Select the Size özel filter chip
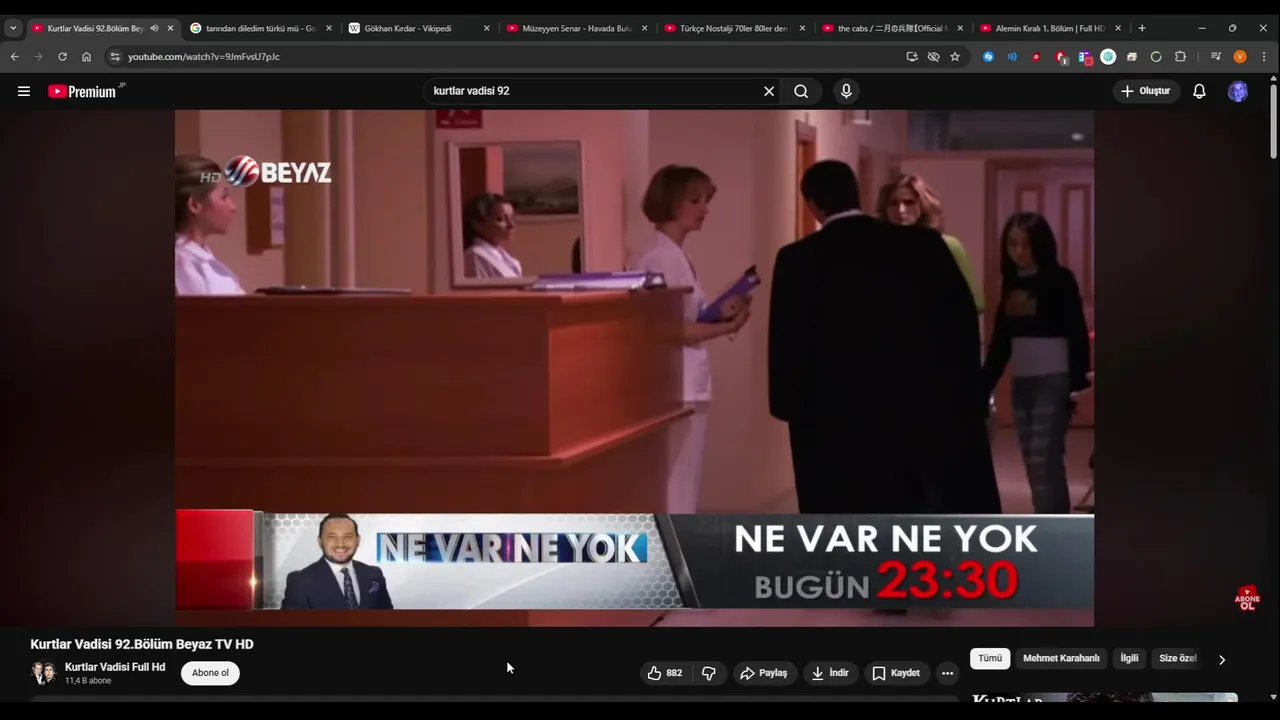 coord(1177,658)
